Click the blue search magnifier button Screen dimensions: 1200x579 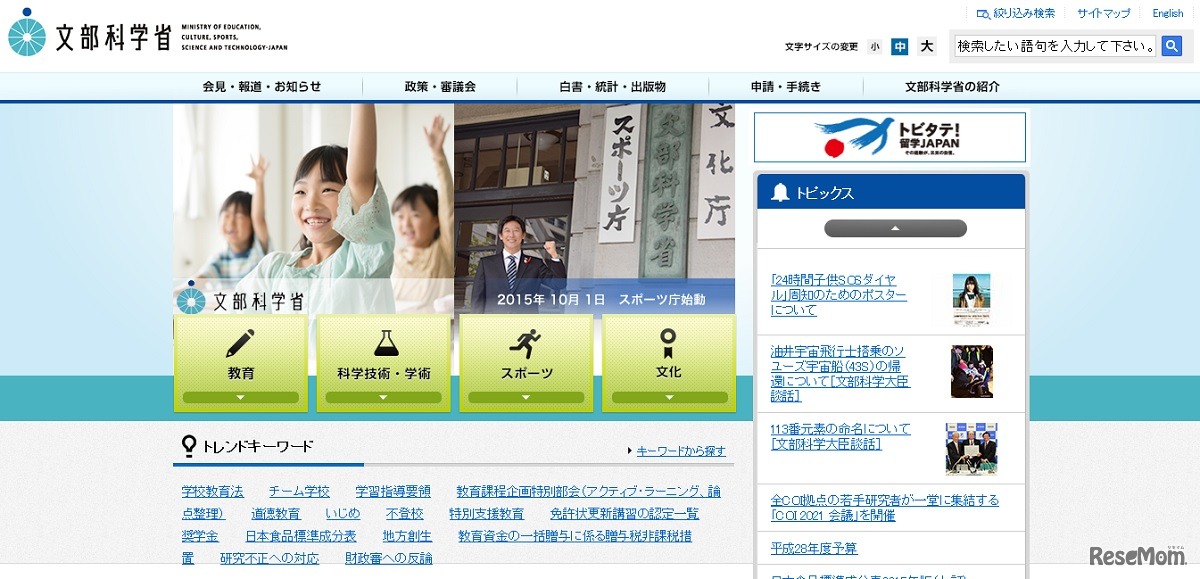pos(1172,45)
